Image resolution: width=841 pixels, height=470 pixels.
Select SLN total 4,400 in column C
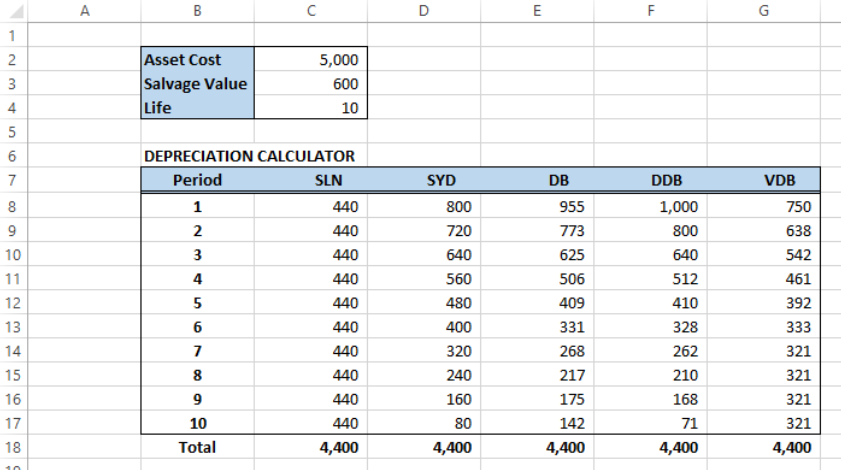pos(311,447)
